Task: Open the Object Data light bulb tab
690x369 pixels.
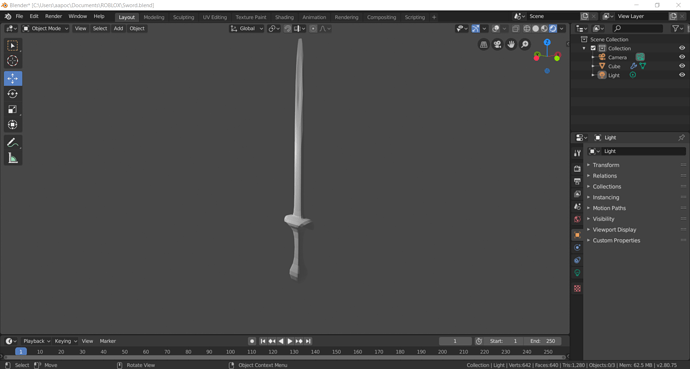Action: 577,273
